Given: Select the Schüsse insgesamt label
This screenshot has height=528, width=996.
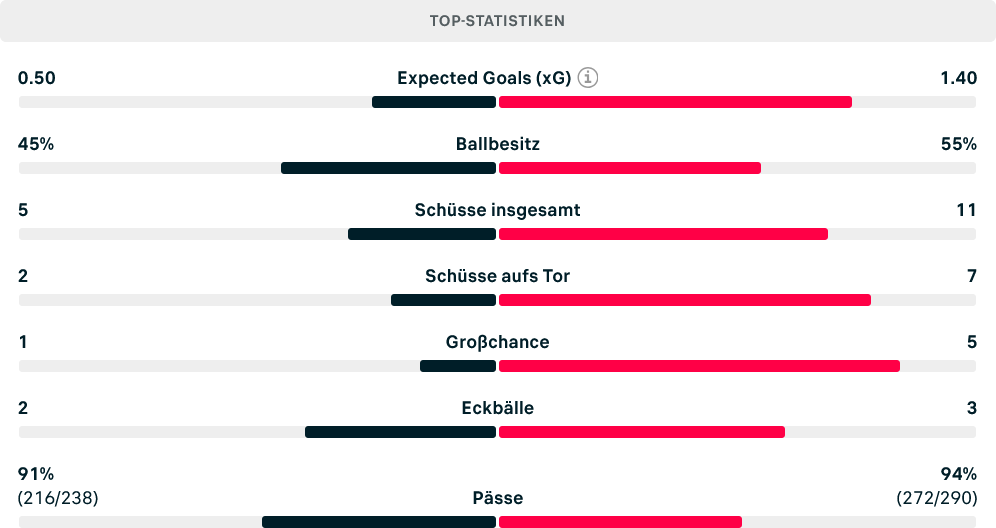Looking at the screenshot, I should [x=497, y=210].
